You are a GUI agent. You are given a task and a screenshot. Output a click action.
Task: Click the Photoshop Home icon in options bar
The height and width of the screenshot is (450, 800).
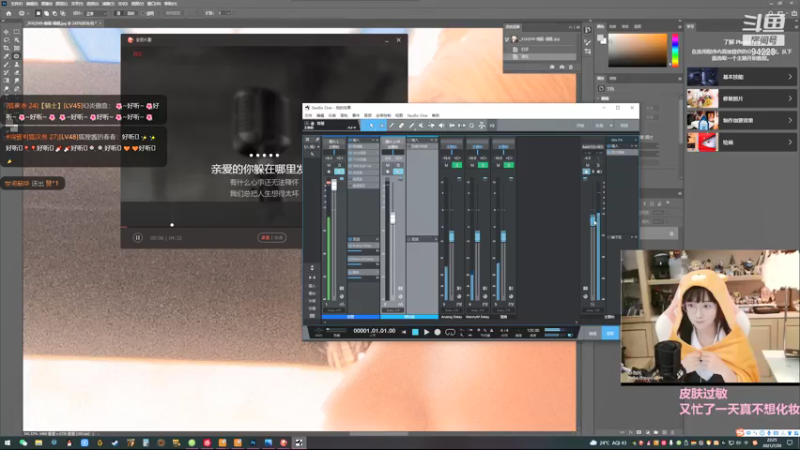(9, 13)
